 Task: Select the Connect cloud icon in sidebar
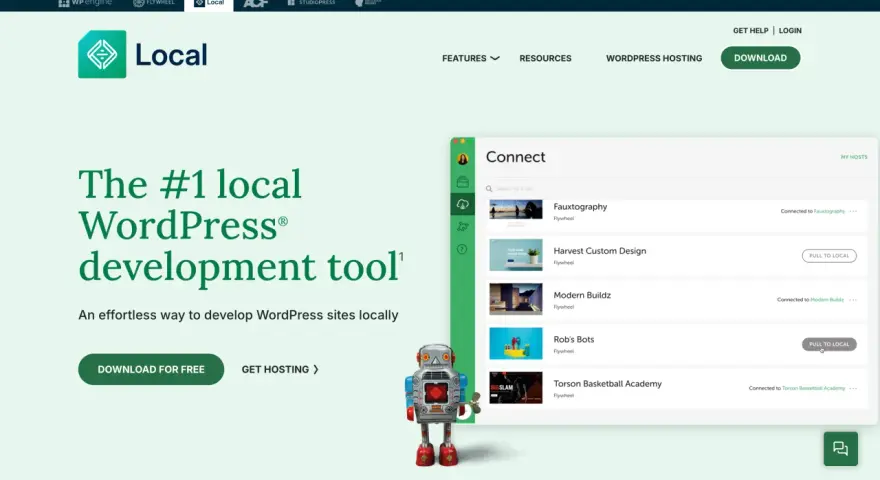pos(462,204)
